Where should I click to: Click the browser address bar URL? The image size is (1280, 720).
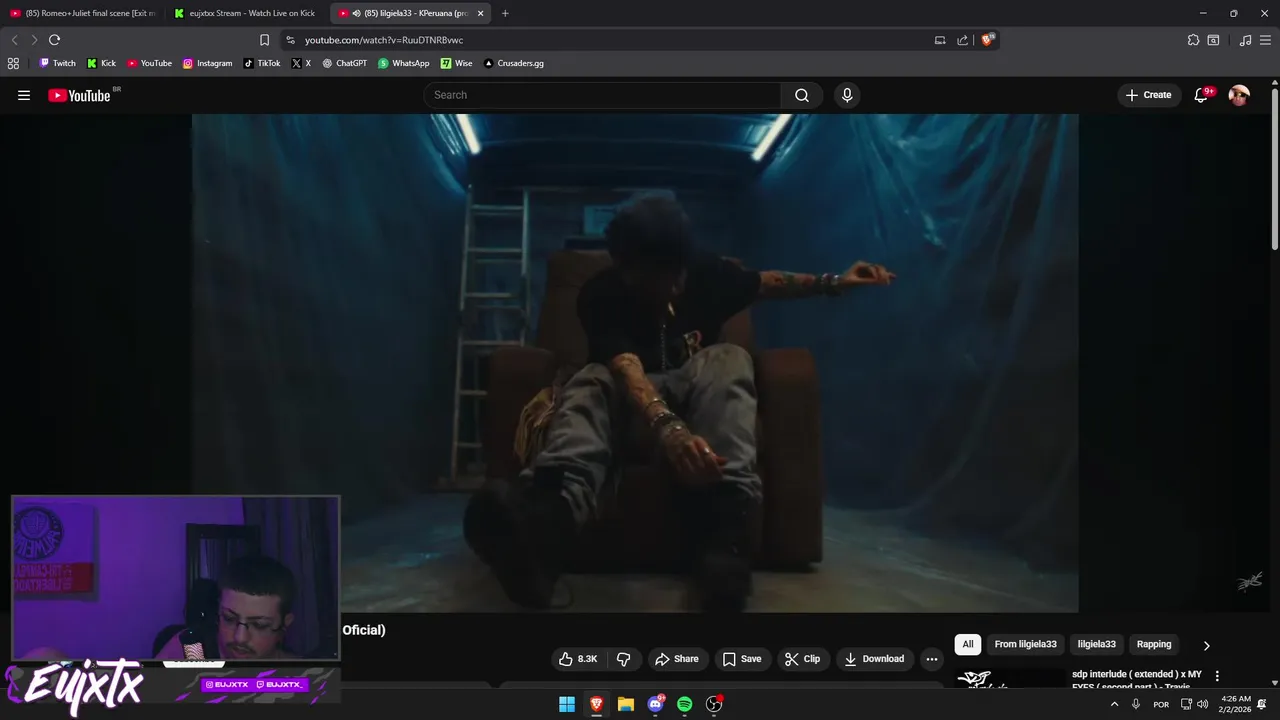[384, 40]
